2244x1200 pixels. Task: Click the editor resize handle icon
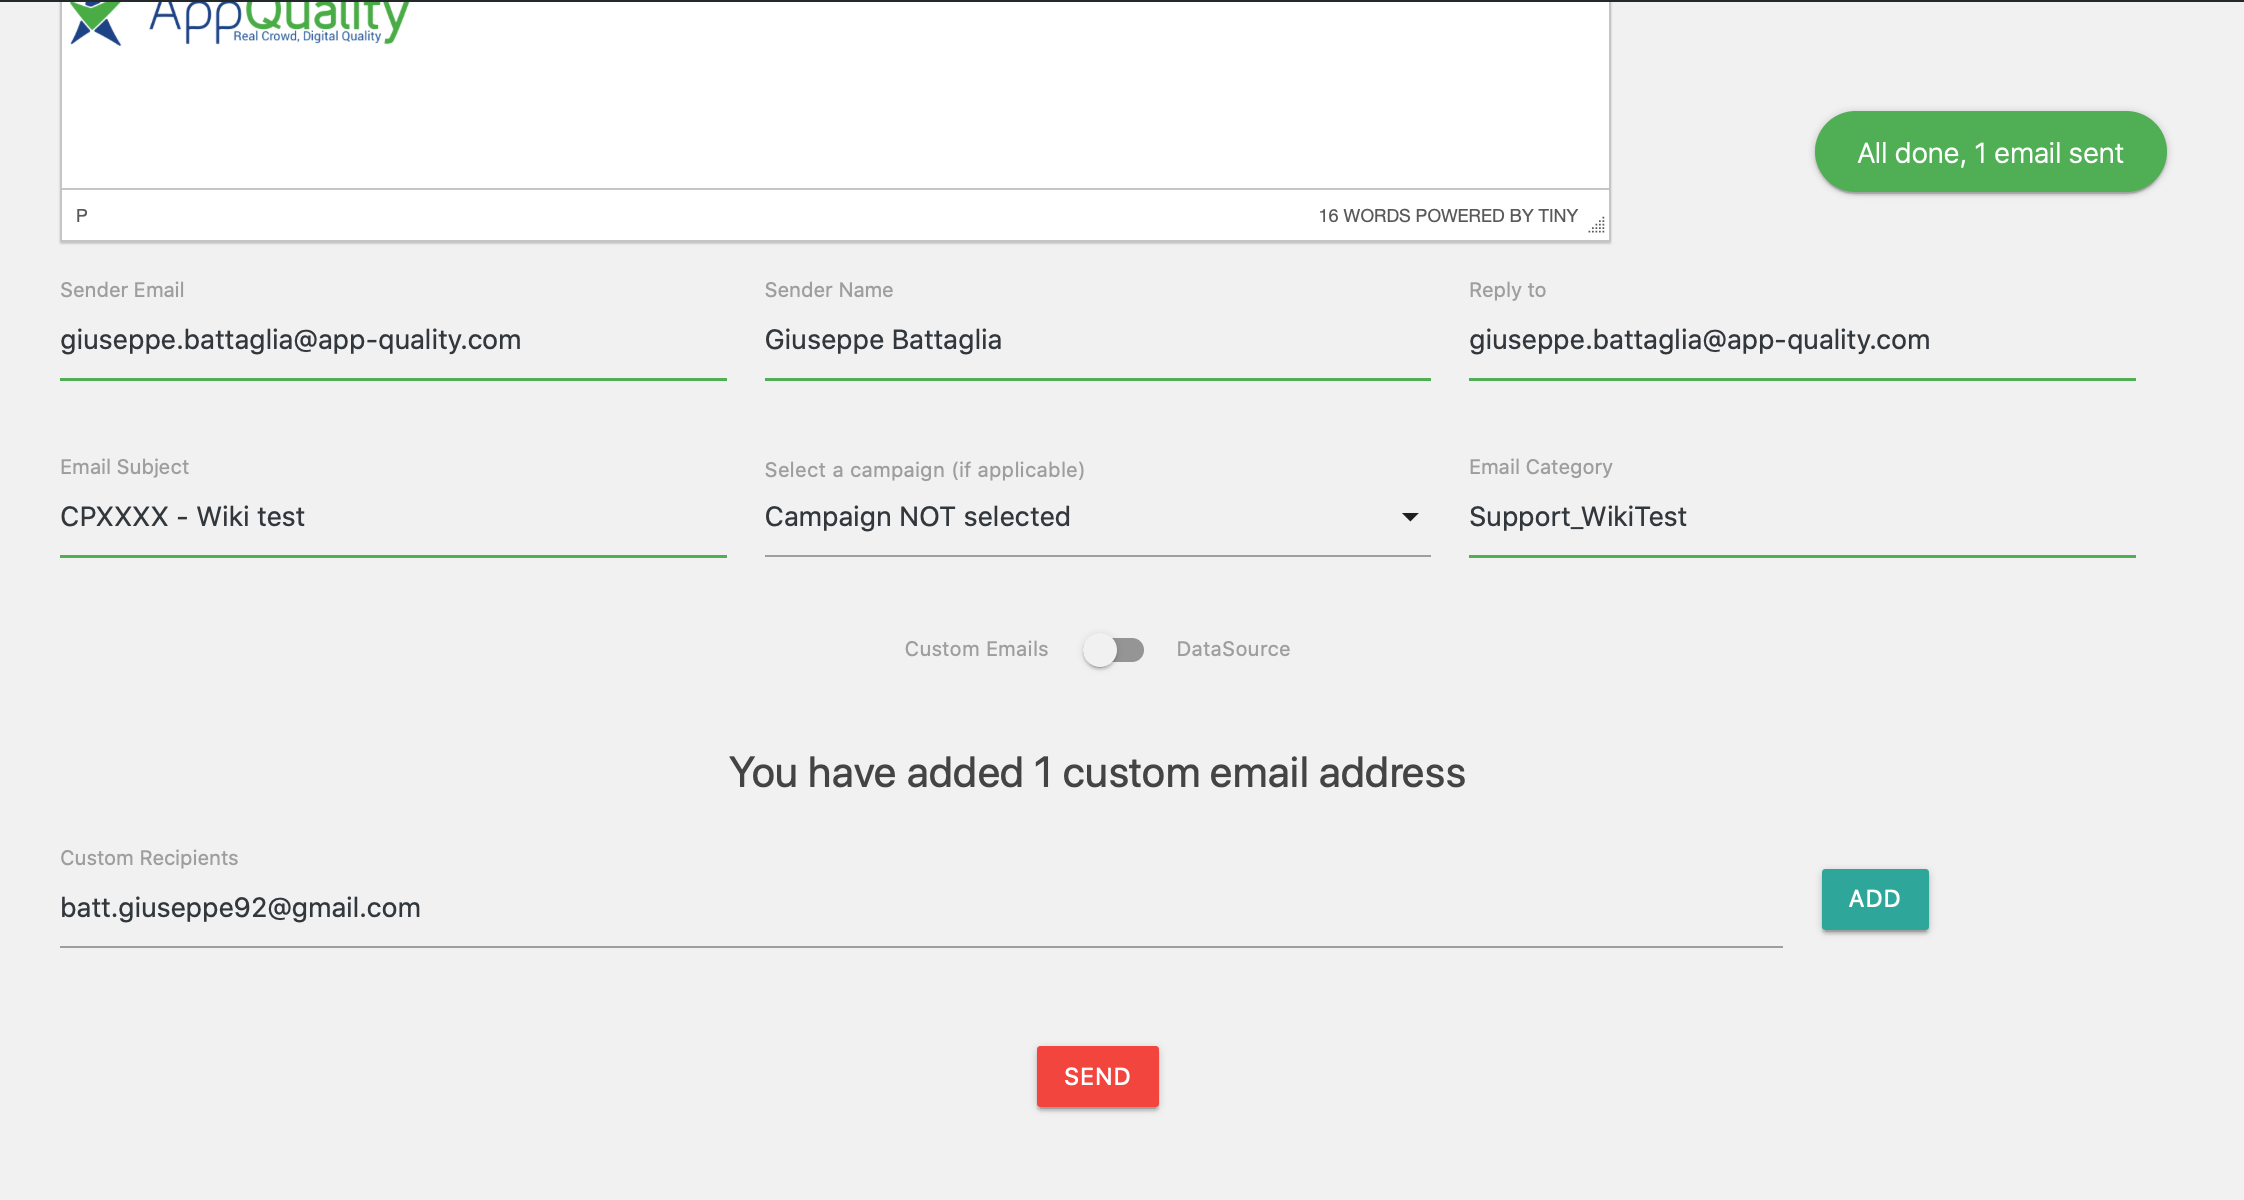click(1597, 225)
